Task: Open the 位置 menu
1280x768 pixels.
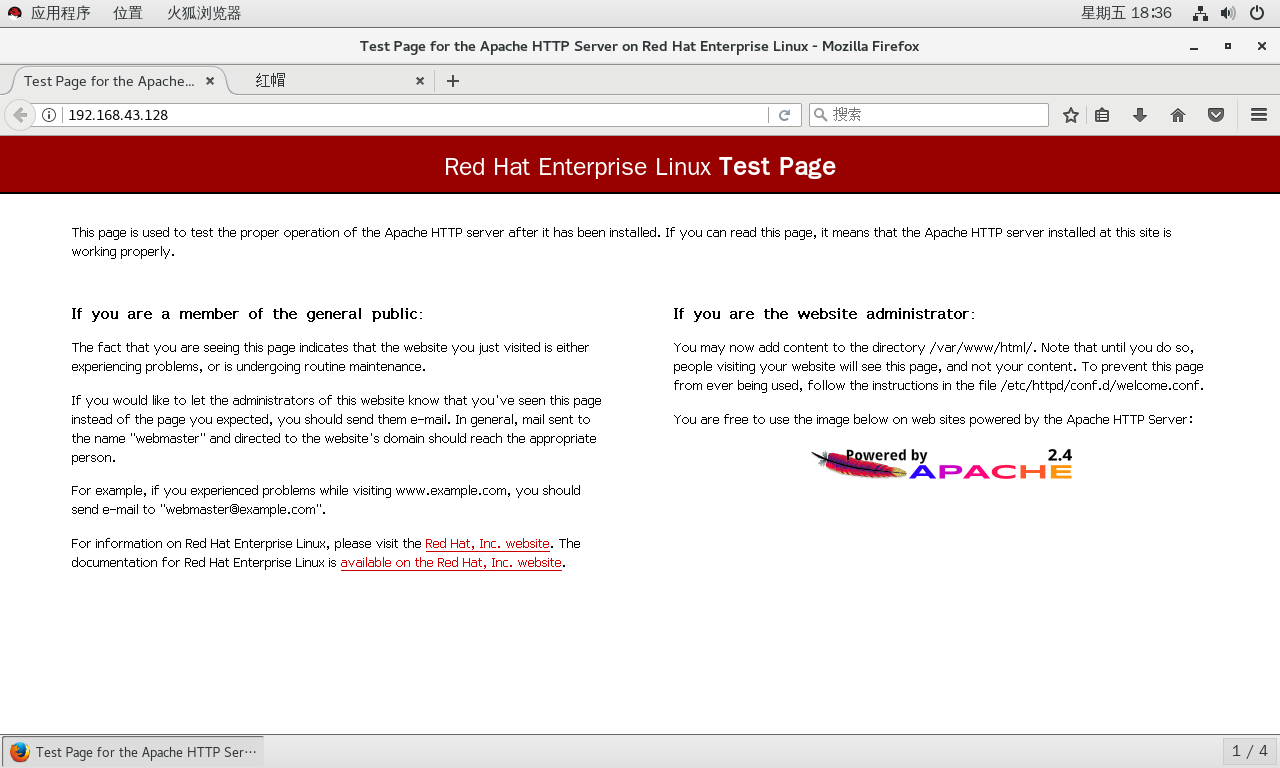Action: pyautogui.click(x=128, y=13)
